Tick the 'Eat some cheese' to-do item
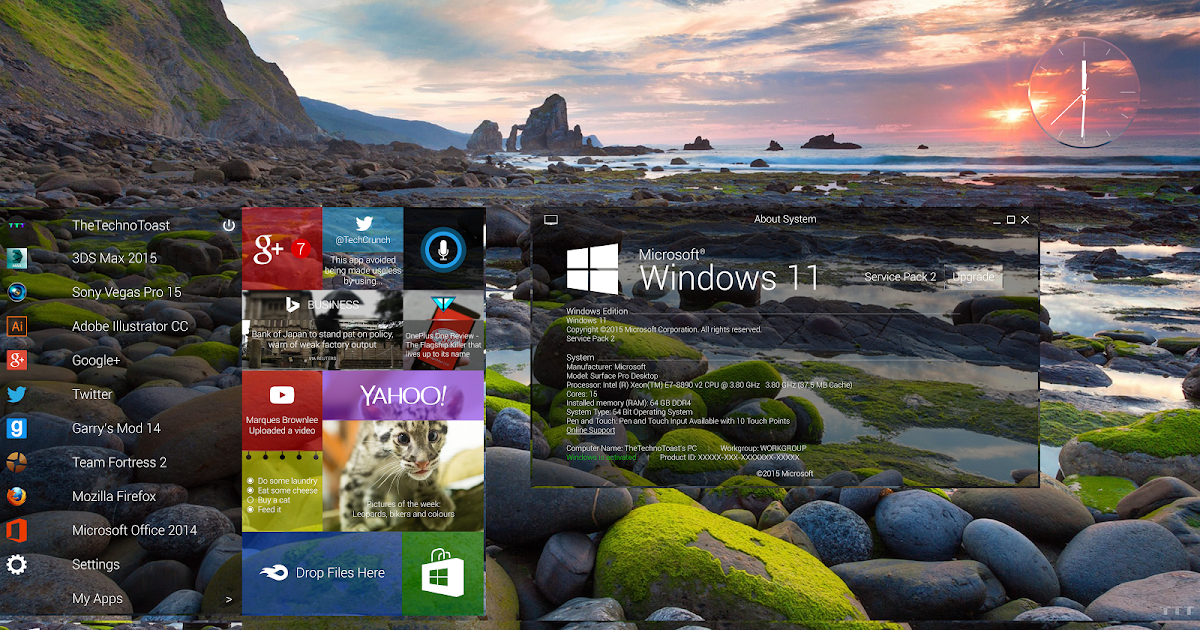The image size is (1200, 630). [250, 491]
